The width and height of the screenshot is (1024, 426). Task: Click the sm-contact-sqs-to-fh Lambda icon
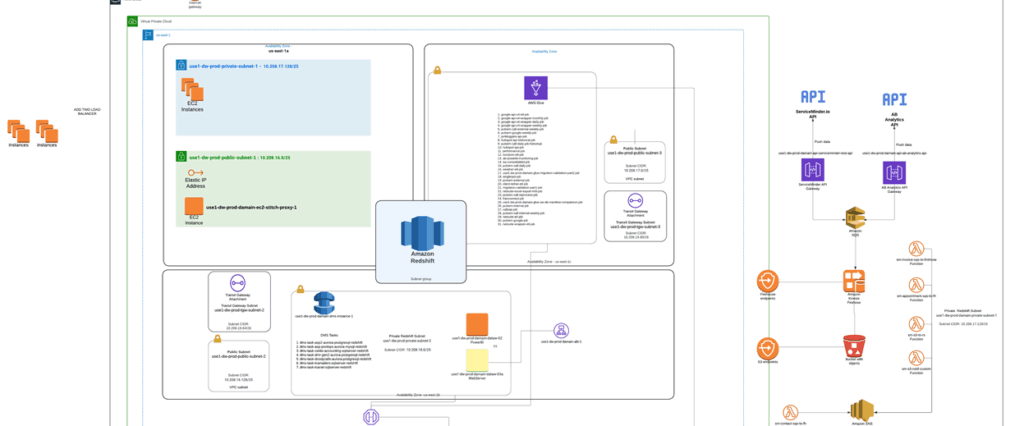(x=790, y=413)
